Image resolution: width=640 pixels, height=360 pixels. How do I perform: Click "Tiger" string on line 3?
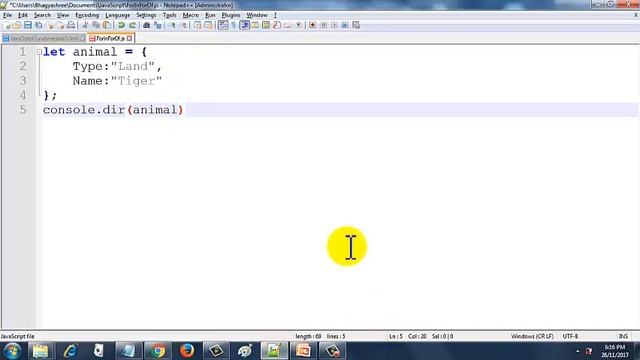click(136, 81)
